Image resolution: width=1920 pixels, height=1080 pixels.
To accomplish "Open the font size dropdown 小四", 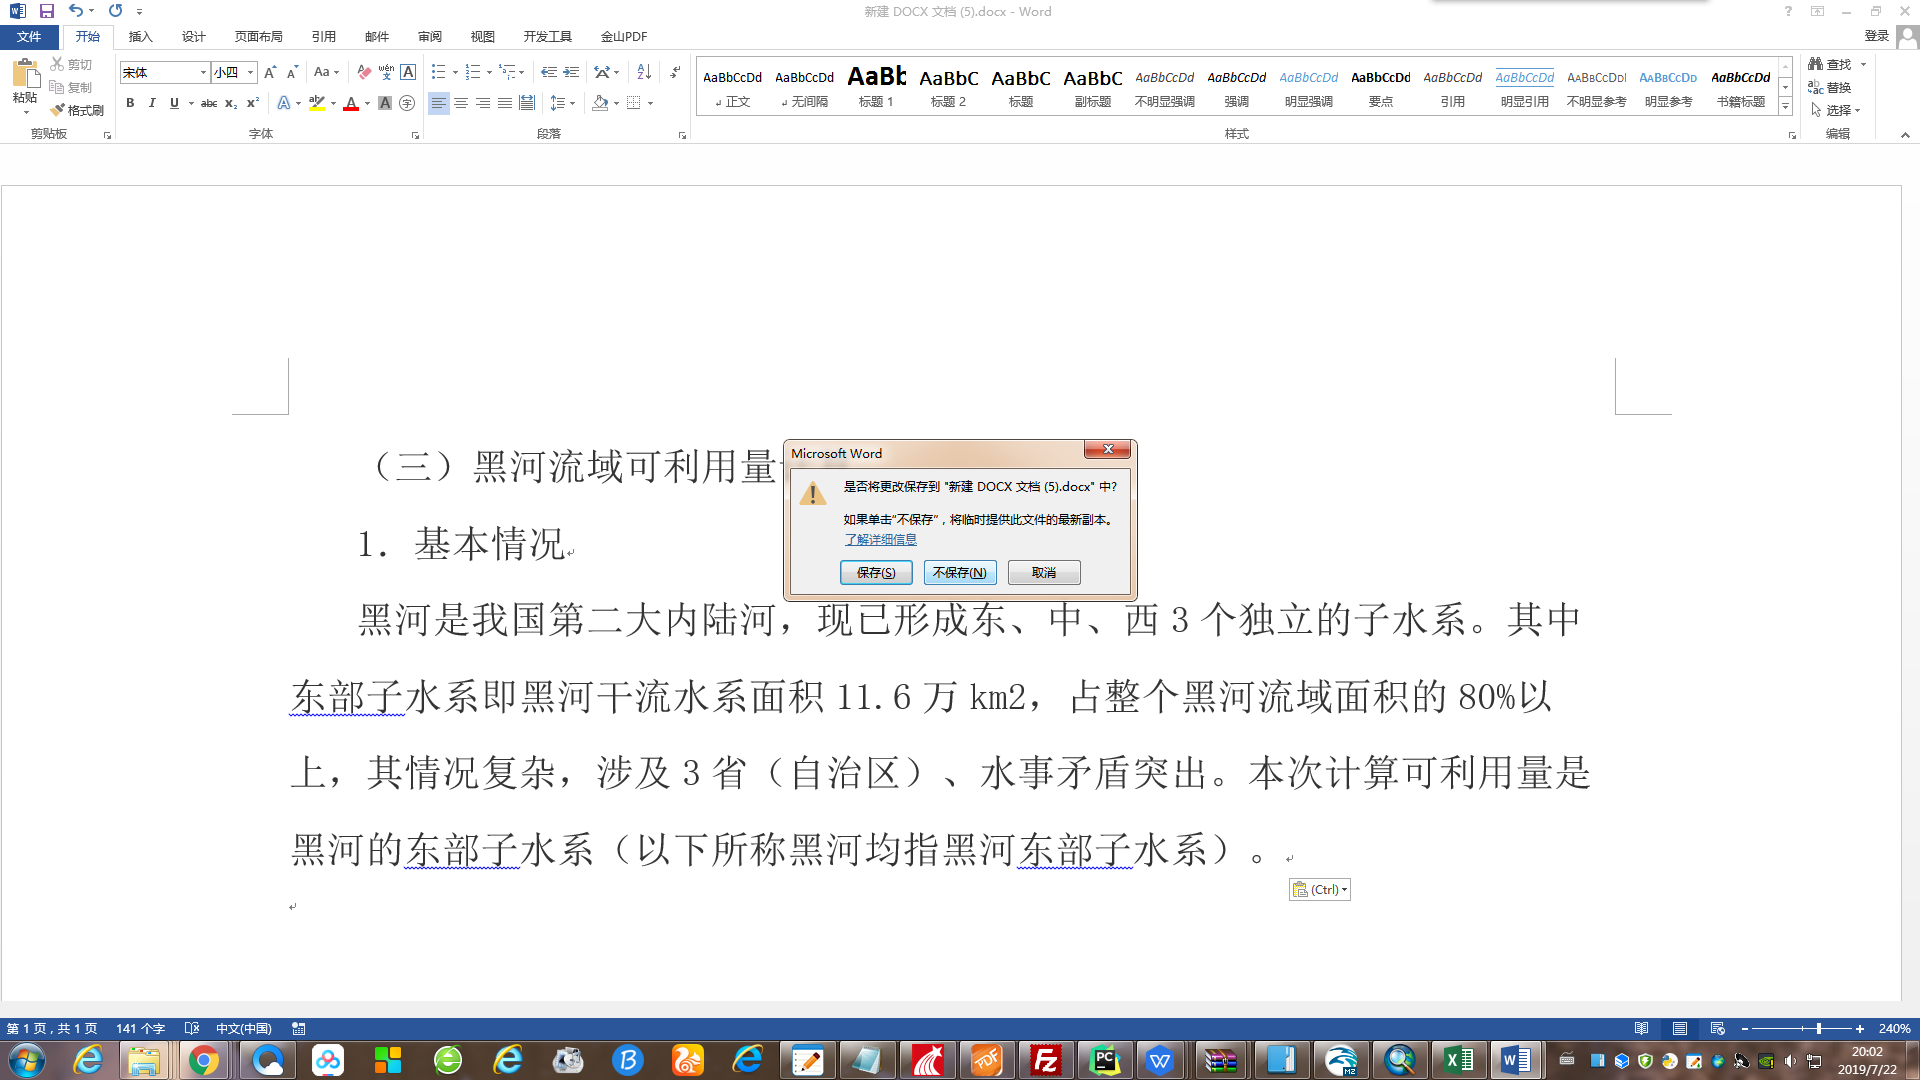I will pyautogui.click(x=250, y=72).
